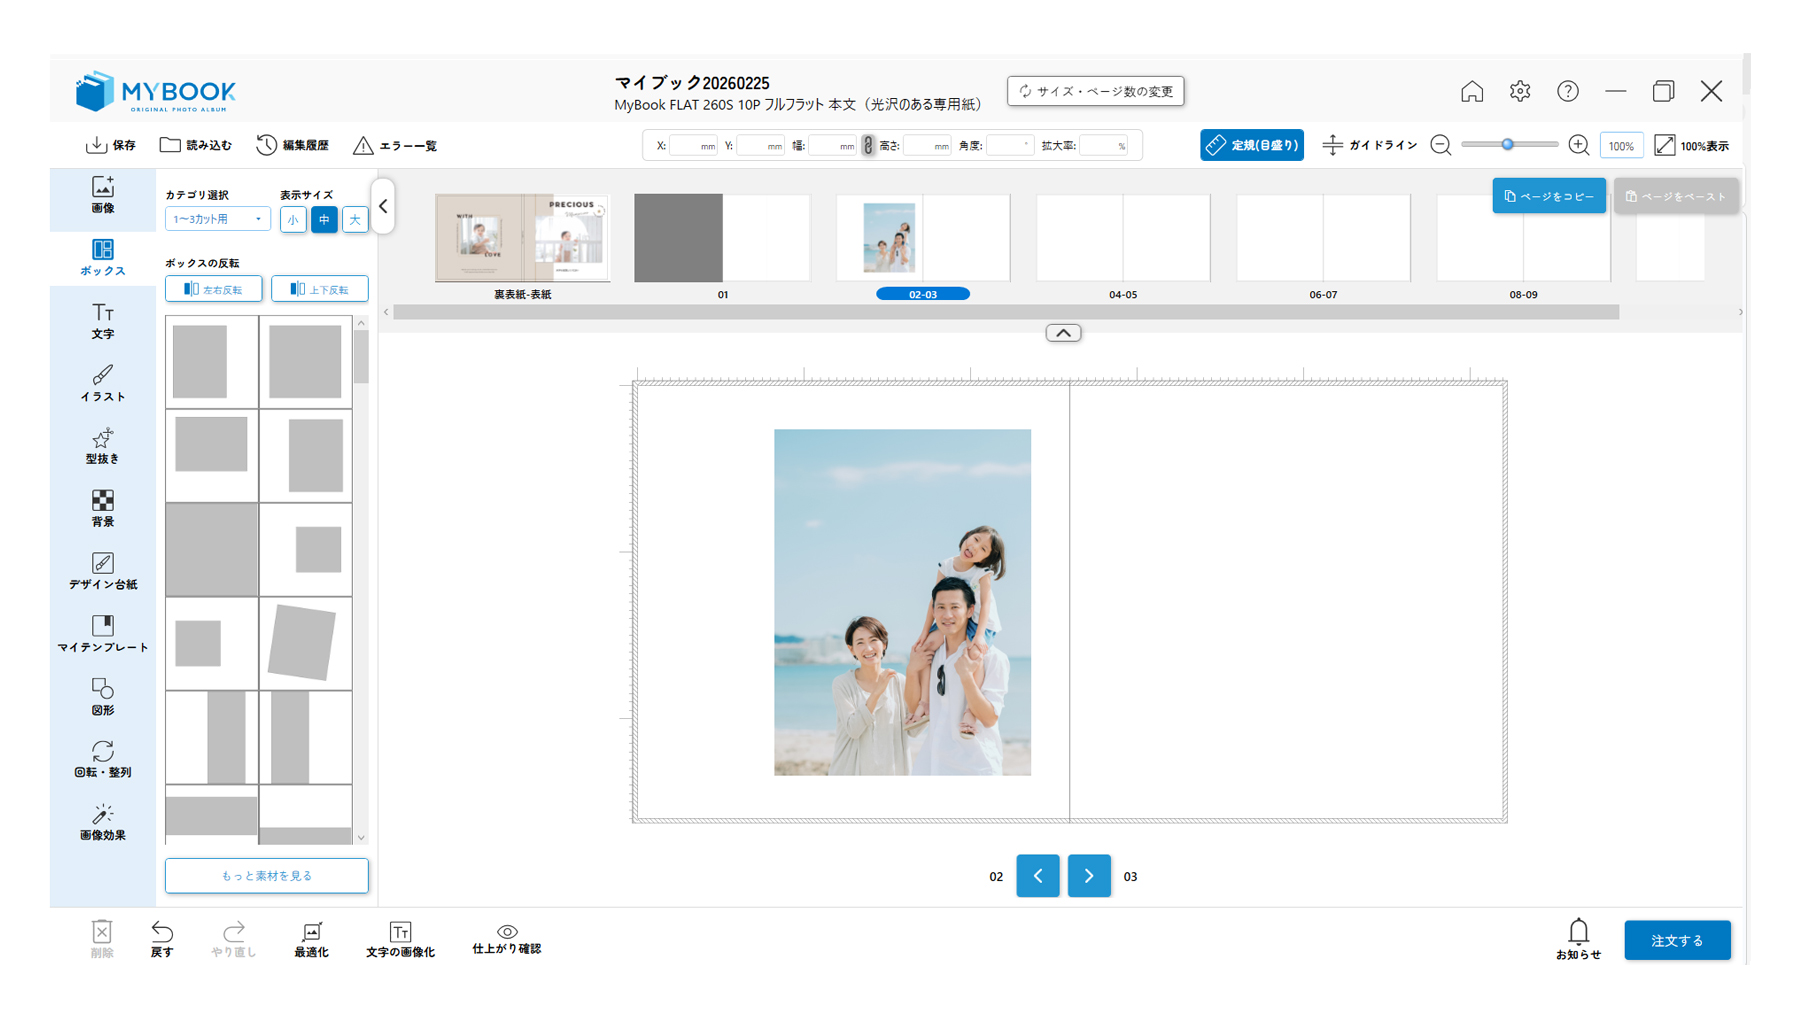Go to the home screen icon
Viewport: 1800px width, 1013px height.
tap(1472, 91)
